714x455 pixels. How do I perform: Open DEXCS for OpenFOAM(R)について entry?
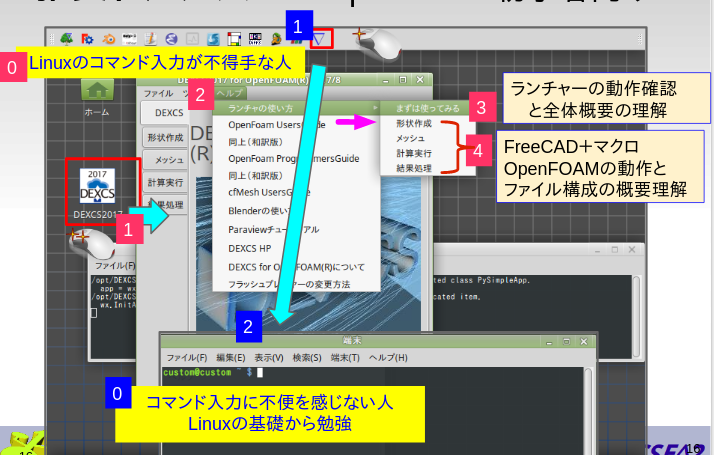click(296, 267)
